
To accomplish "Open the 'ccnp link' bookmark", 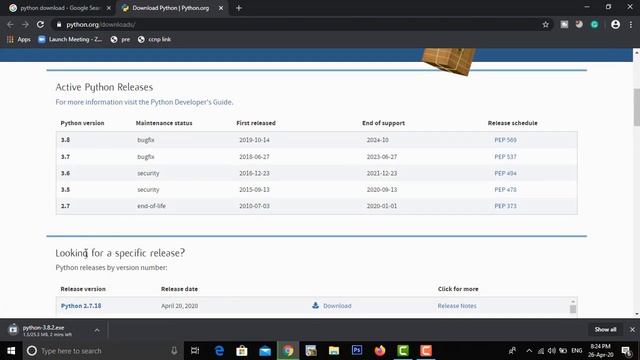I will (154, 40).
